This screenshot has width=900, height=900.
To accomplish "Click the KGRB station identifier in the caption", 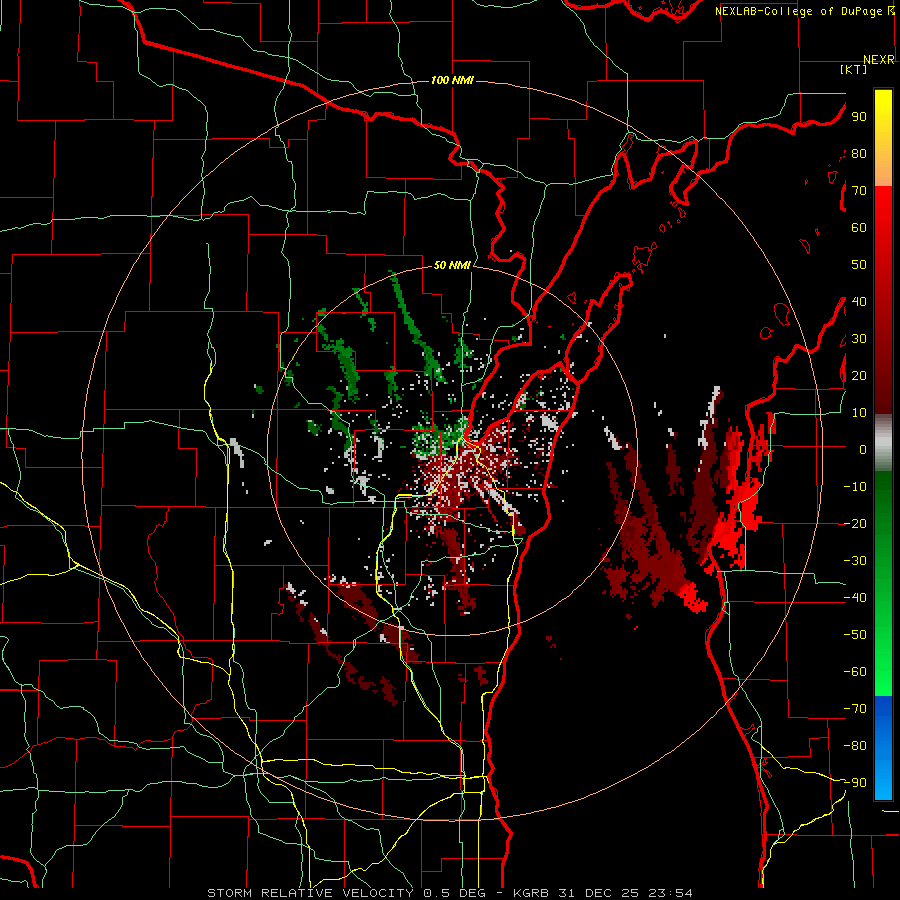I will (533, 893).
